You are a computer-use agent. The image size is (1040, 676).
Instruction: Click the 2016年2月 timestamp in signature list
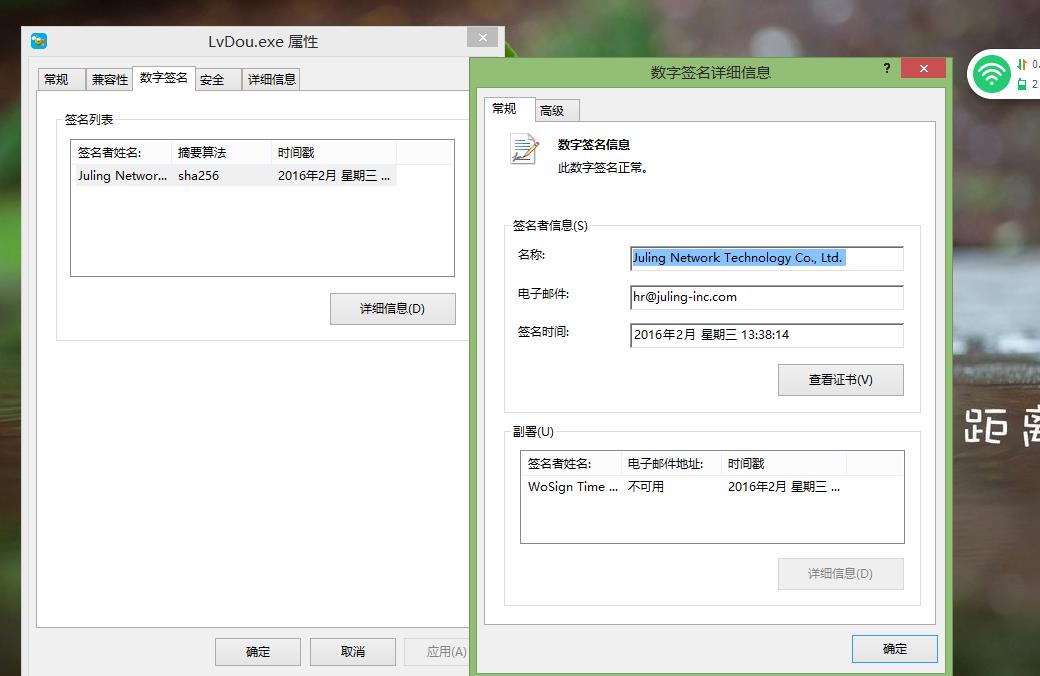pos(334,176)
